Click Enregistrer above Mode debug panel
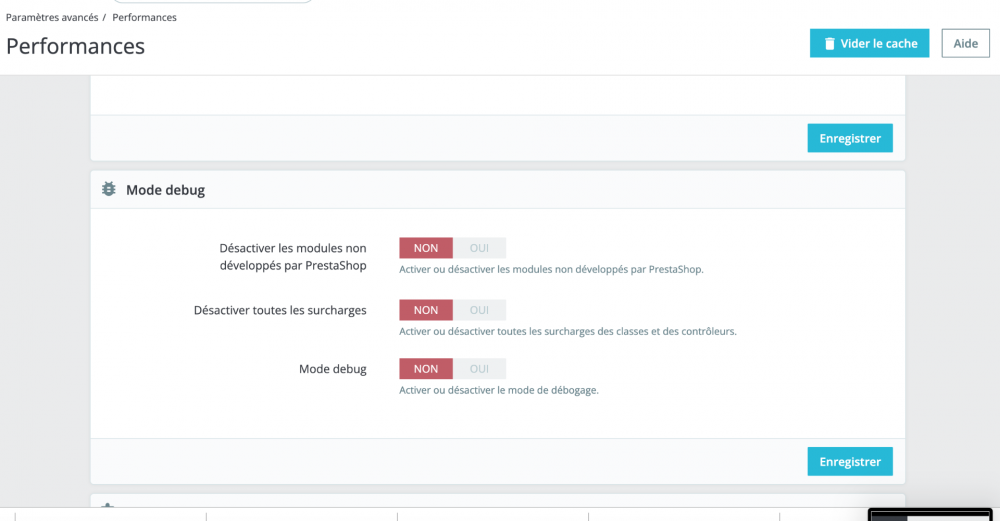The width and height of the screenshot is (1000, 521). (850, 138)
